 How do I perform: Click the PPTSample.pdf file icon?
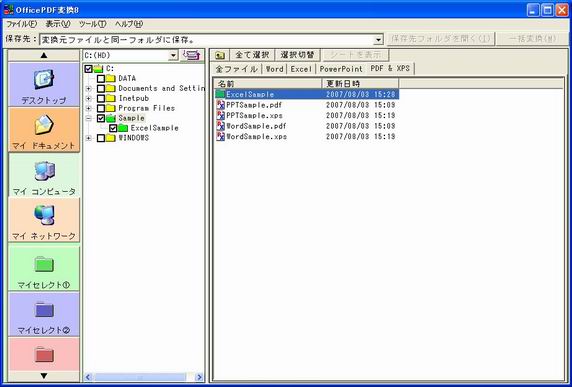(220, 105)
